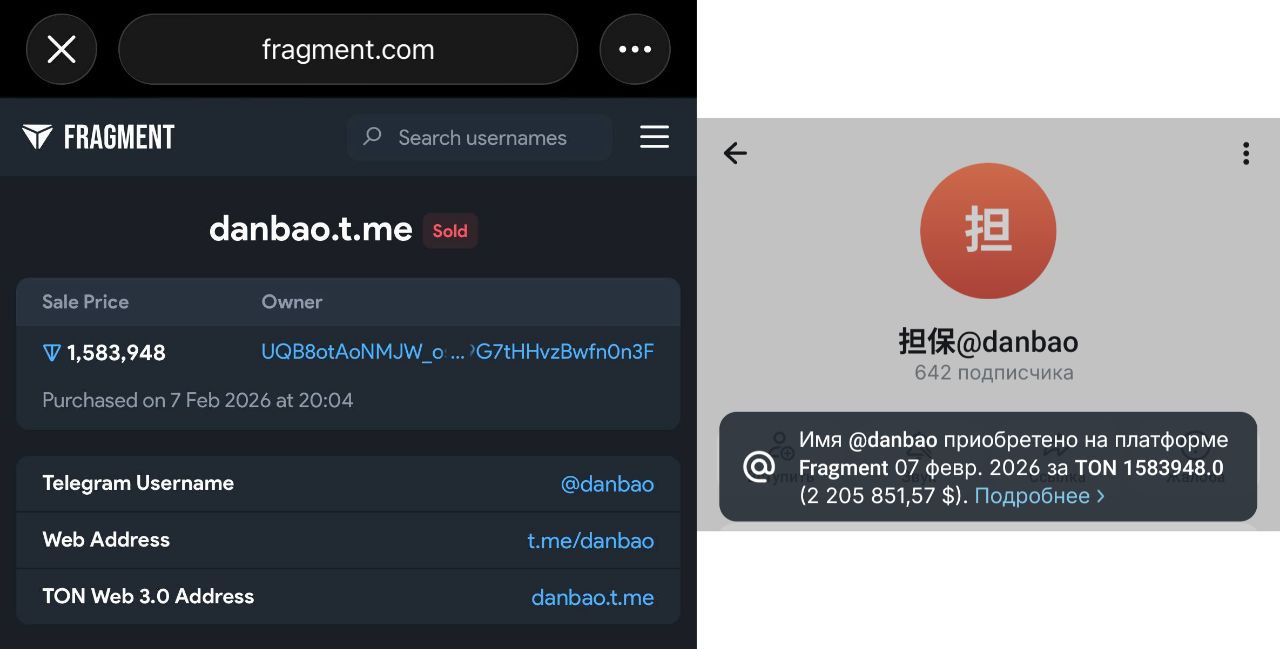The height and width of the screenshot is (649, 1280).
Task: Open the three-dots browser options menu
Action: (635, 49)
